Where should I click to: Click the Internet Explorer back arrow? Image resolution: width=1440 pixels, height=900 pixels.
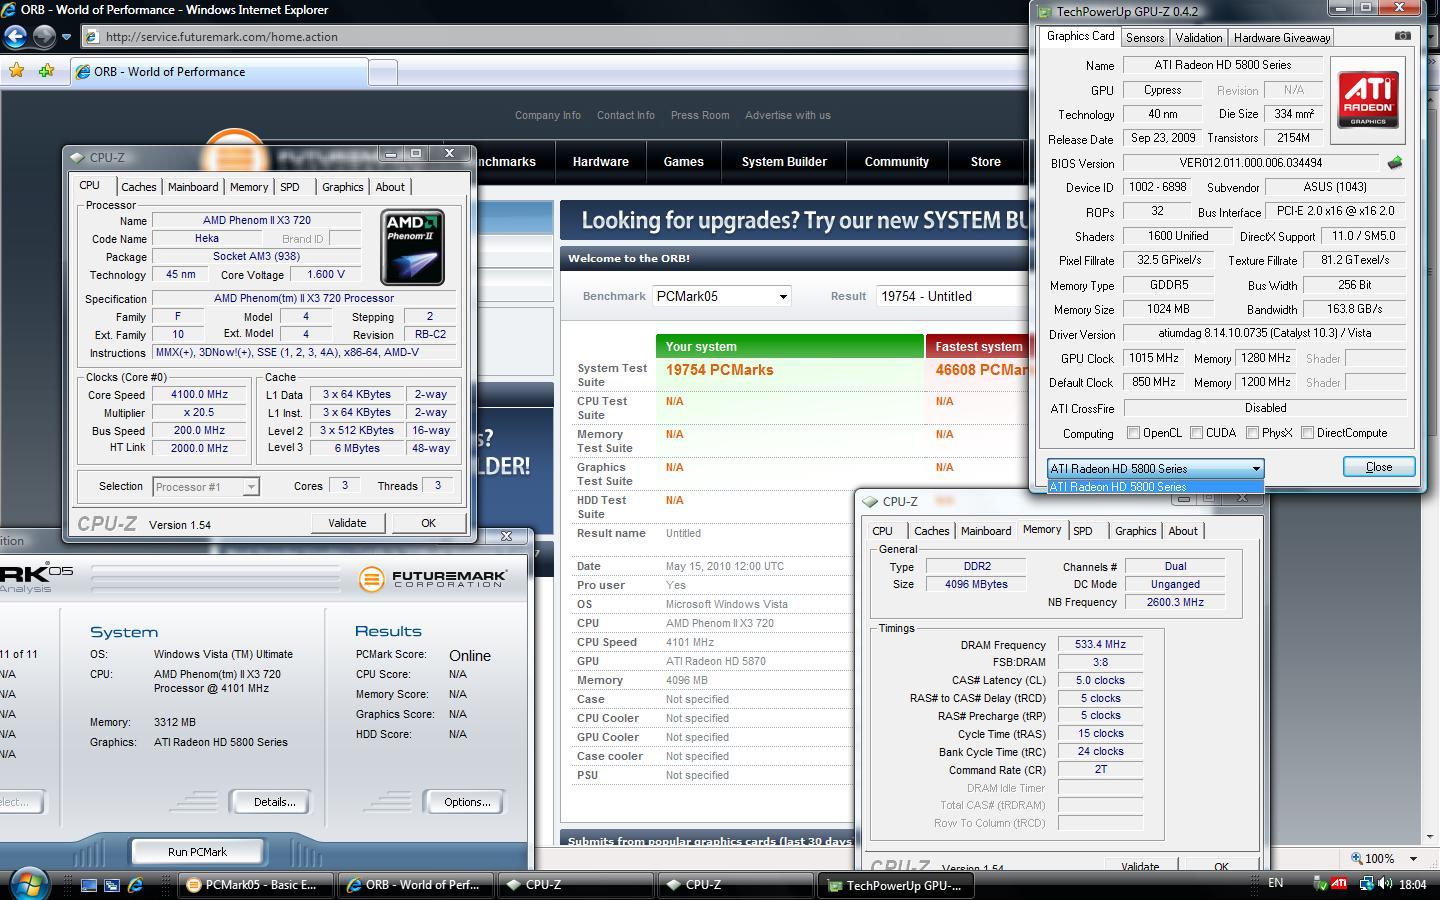tap(15, 37)
